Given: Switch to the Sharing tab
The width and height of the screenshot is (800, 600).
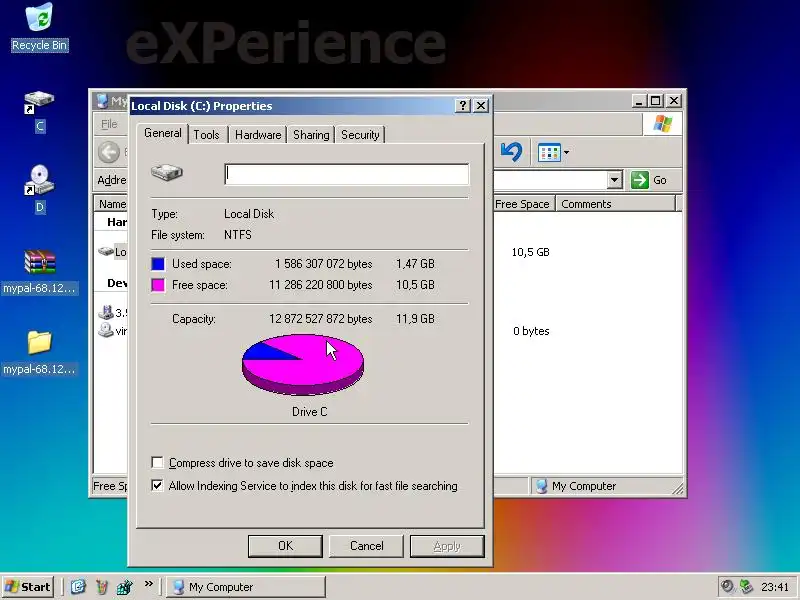Looking at the screenshot, I should 311,135.
